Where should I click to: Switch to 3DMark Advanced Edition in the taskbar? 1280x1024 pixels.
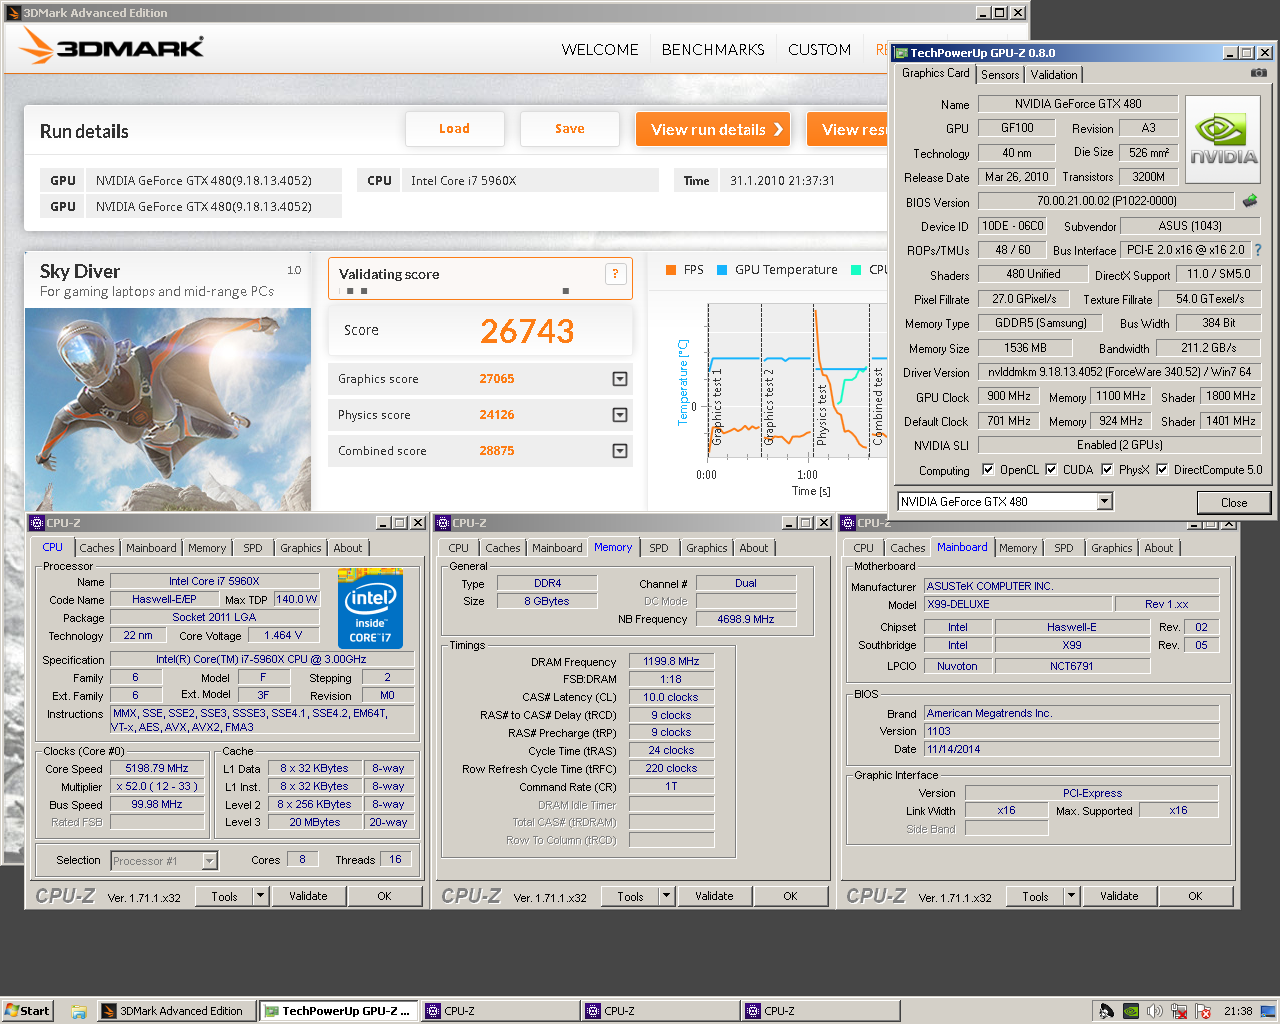(177, 1011)
